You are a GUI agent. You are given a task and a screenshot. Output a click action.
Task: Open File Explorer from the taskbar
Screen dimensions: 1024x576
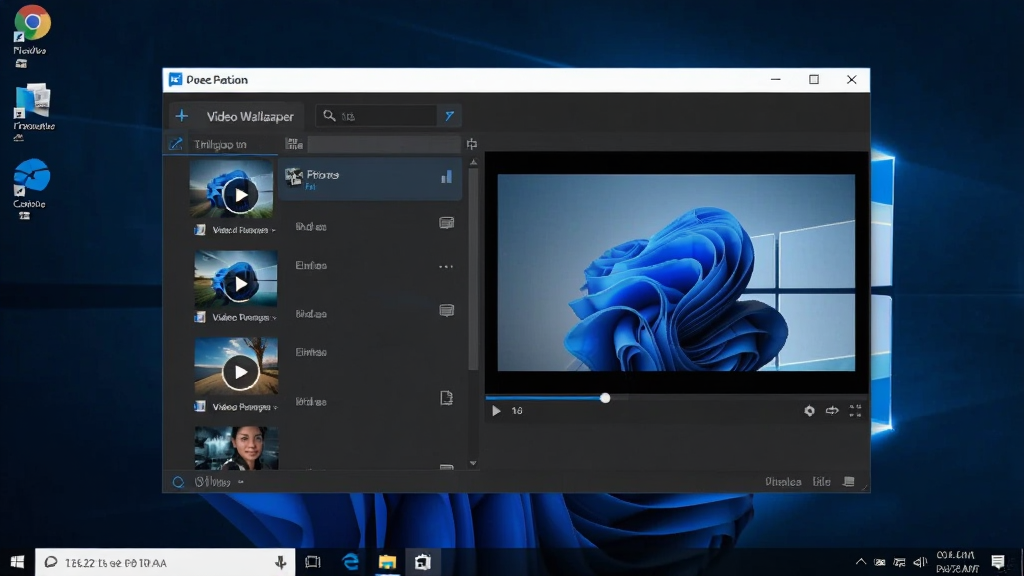[387, 562]
